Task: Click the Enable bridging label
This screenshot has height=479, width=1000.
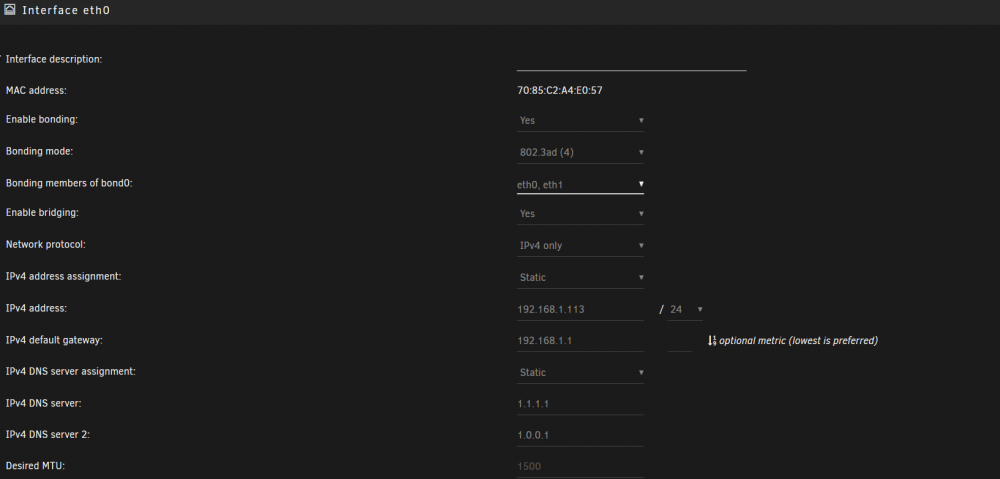Action: click(42, 212)
